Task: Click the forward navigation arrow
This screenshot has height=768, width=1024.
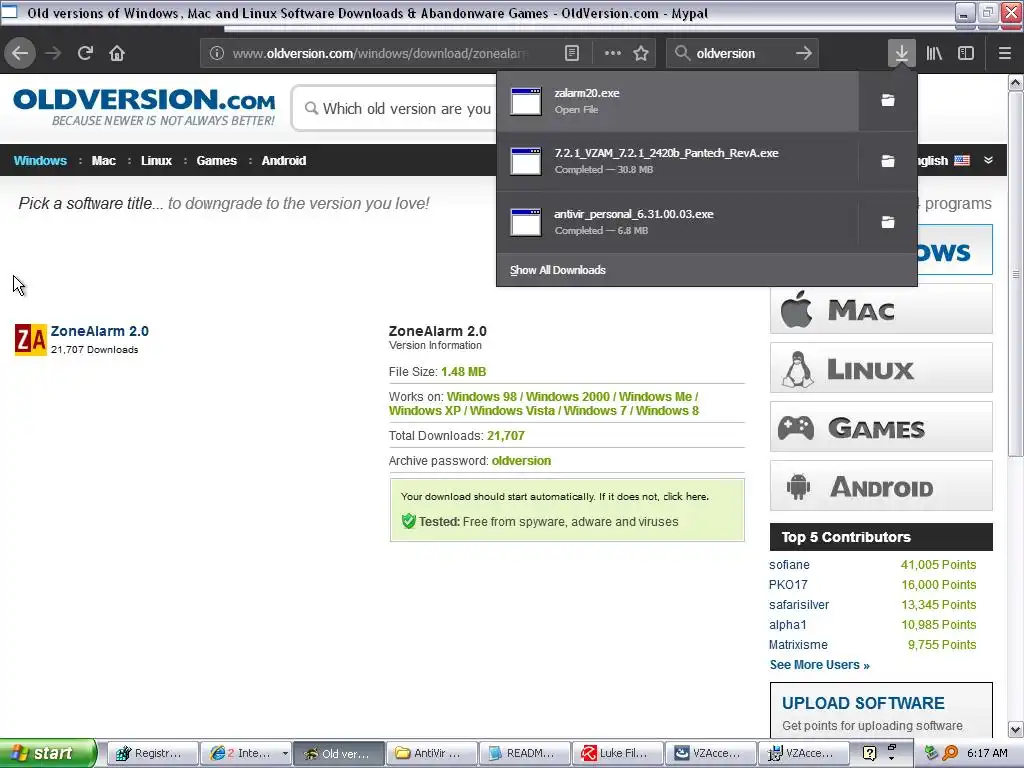Action: [53, 53]
